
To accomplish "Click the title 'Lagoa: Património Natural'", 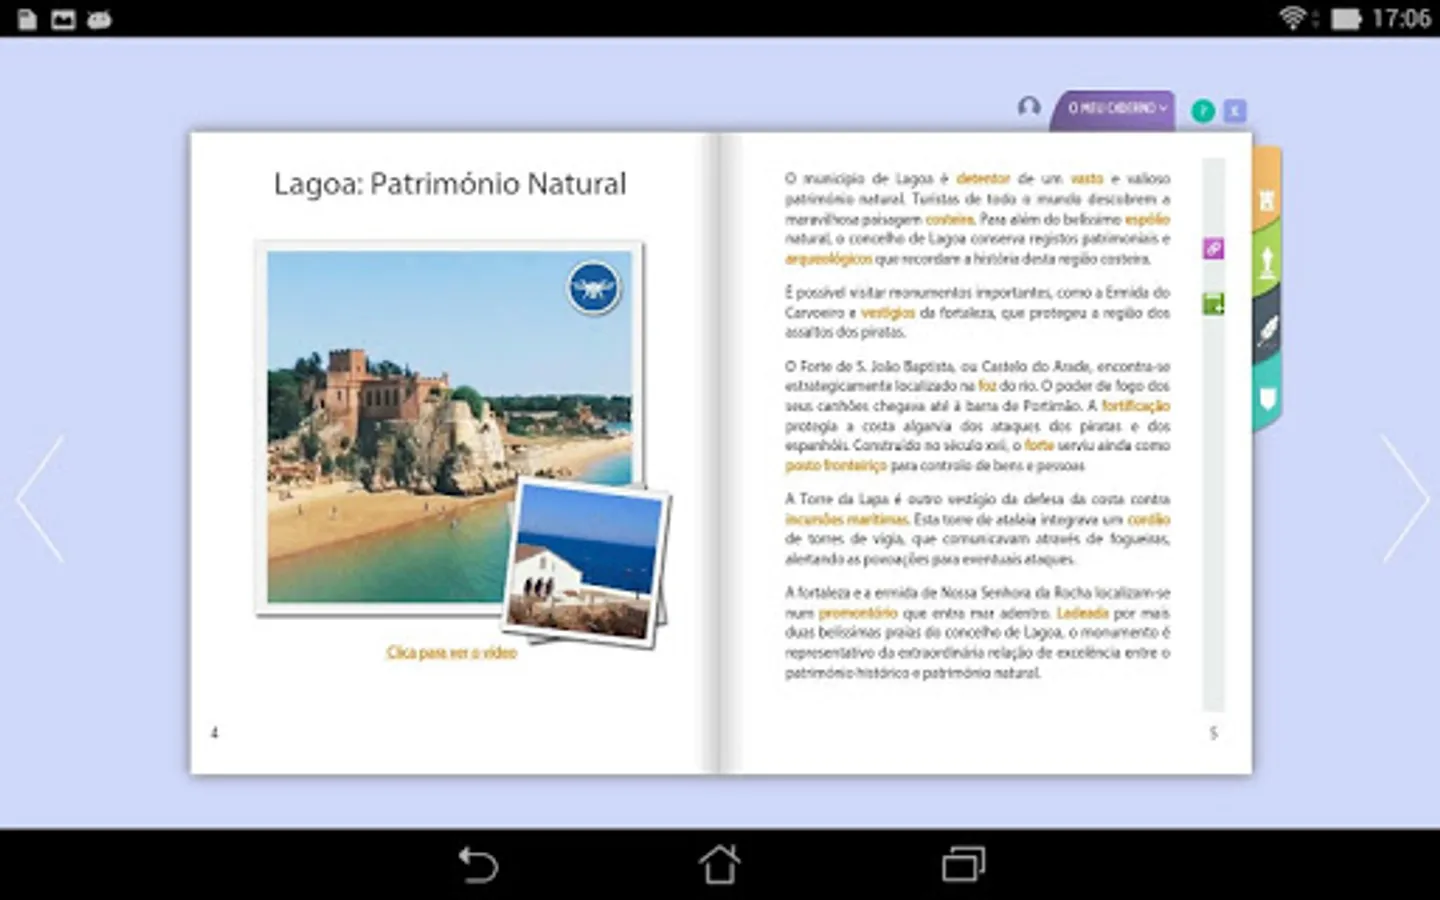I will (450, 184).
